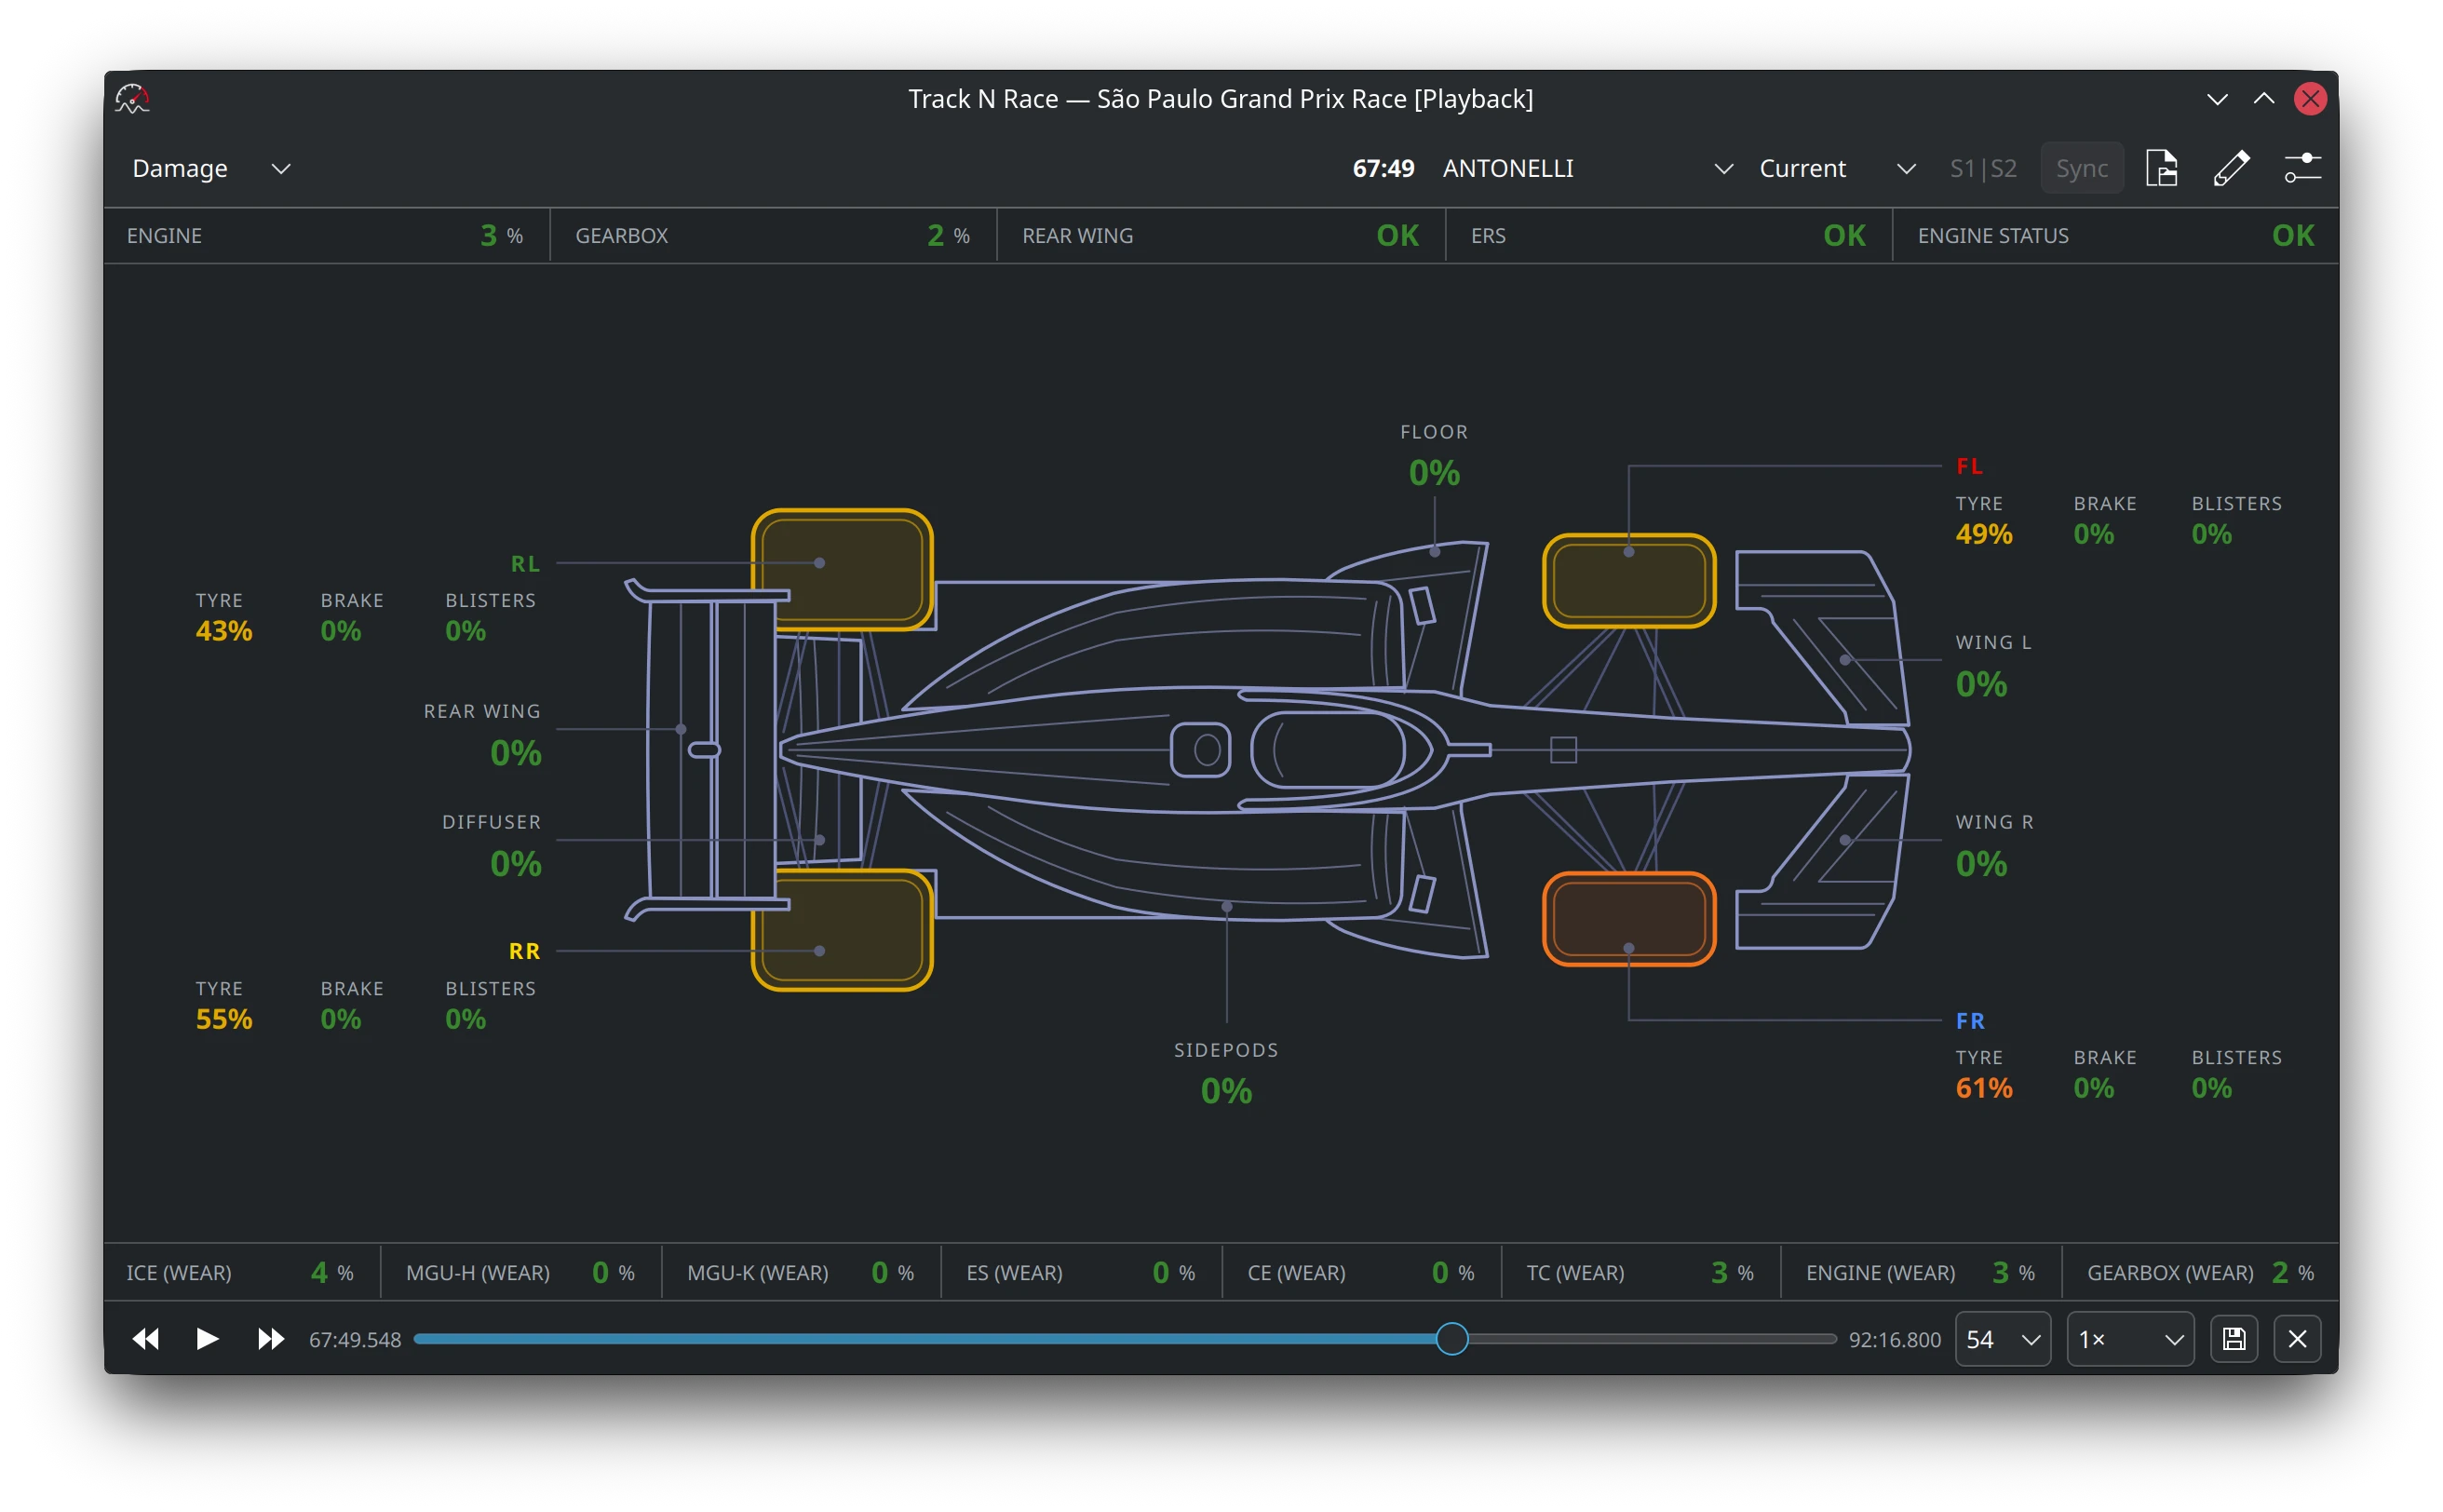Viewport: 2443px width, 1512px height.
Task: Click the WING R damage value
Action: tap(1981, 864)
